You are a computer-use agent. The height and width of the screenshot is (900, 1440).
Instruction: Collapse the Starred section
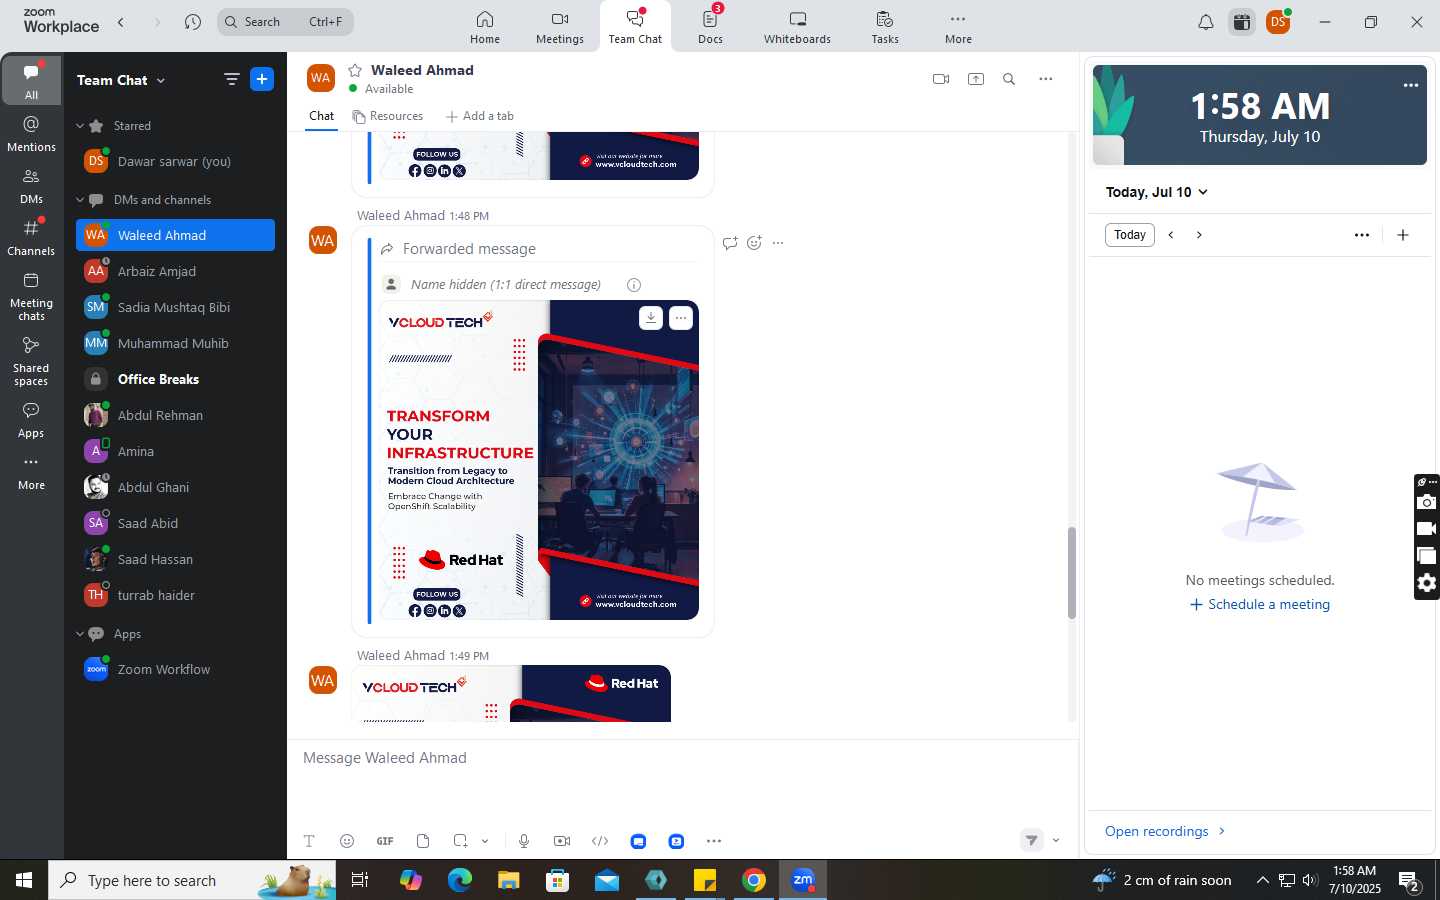[x=80, y=126]
